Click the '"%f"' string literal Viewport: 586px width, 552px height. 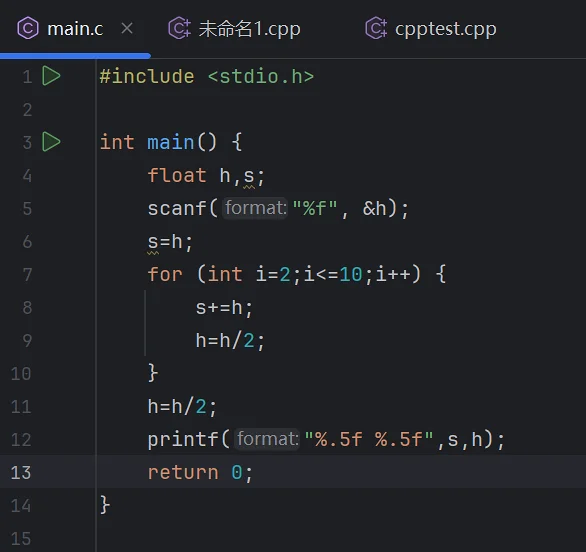pyautogui.click(x=315, y=208)
